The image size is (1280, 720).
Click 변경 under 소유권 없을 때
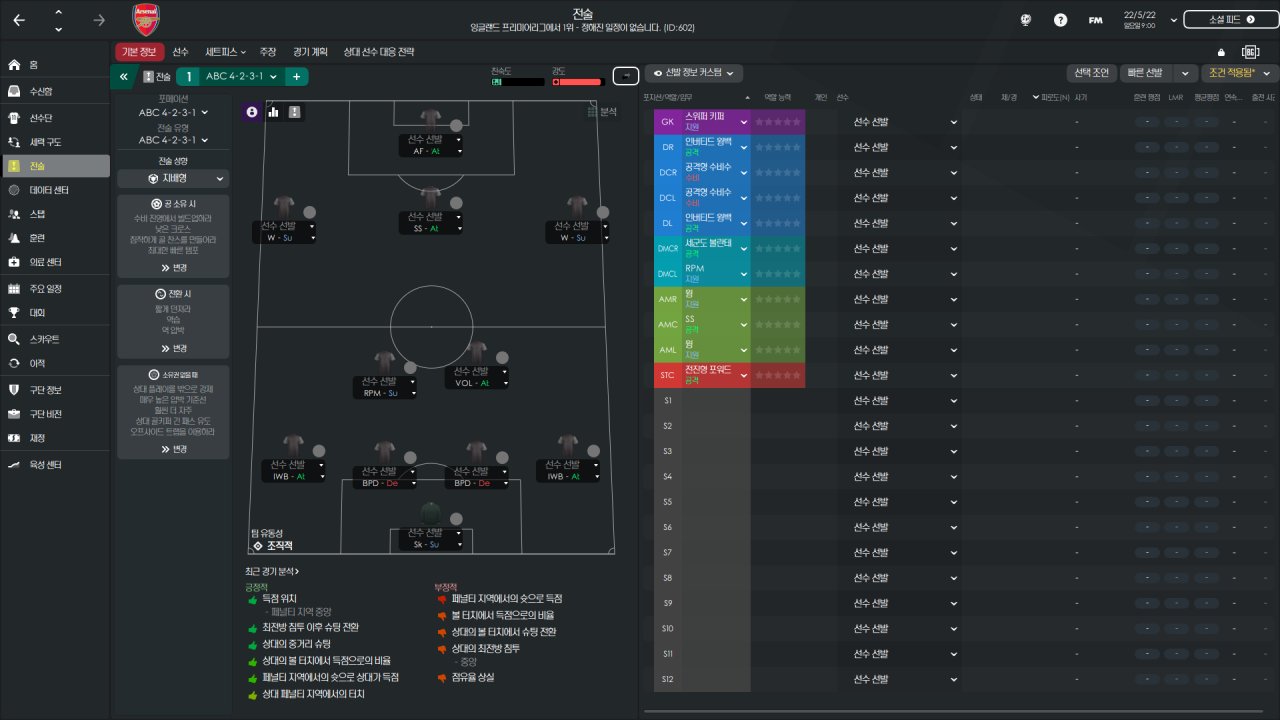173,450
